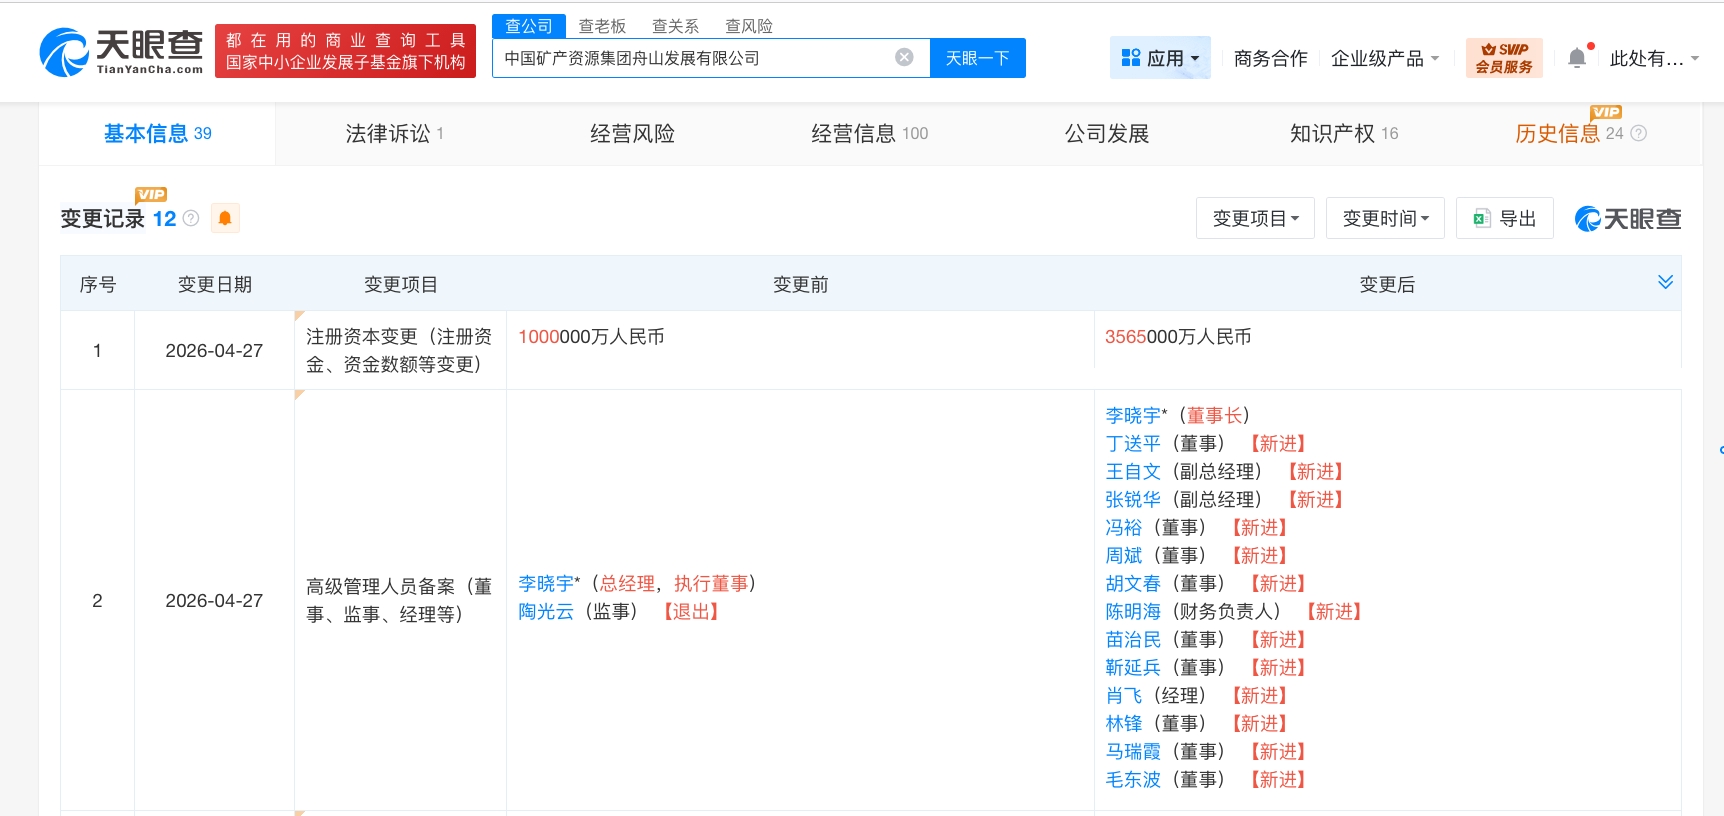Open the notification bell in header
The width and height of the screenshot is (1724, 816).
tap(1577, 58)
